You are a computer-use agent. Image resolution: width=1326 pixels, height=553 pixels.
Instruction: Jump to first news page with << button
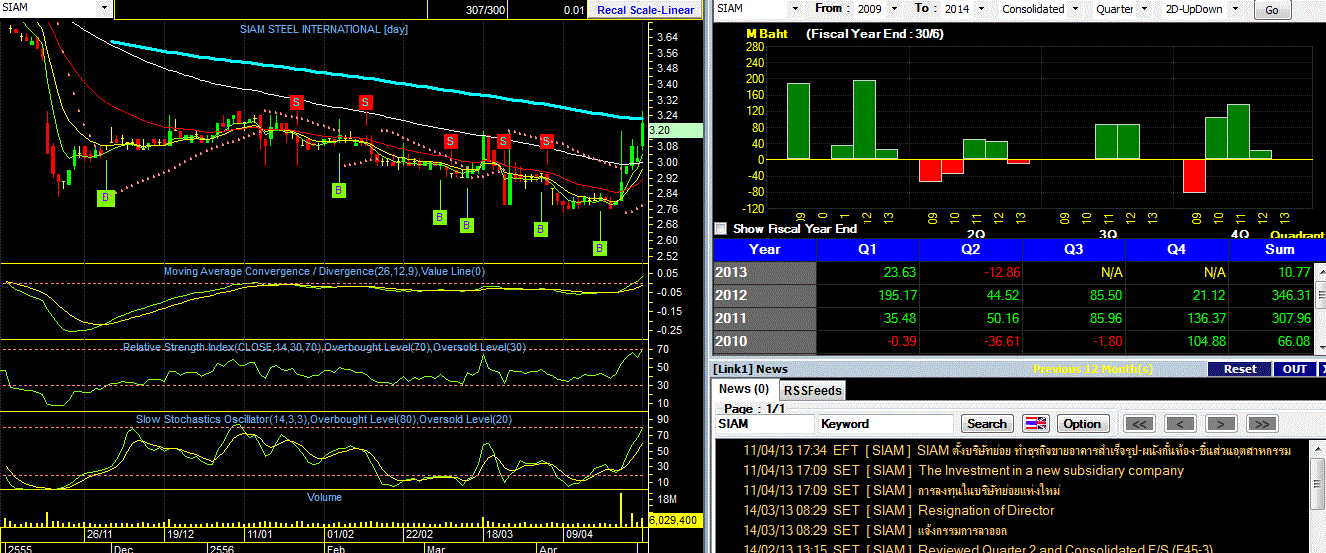tap(1140, 423)
